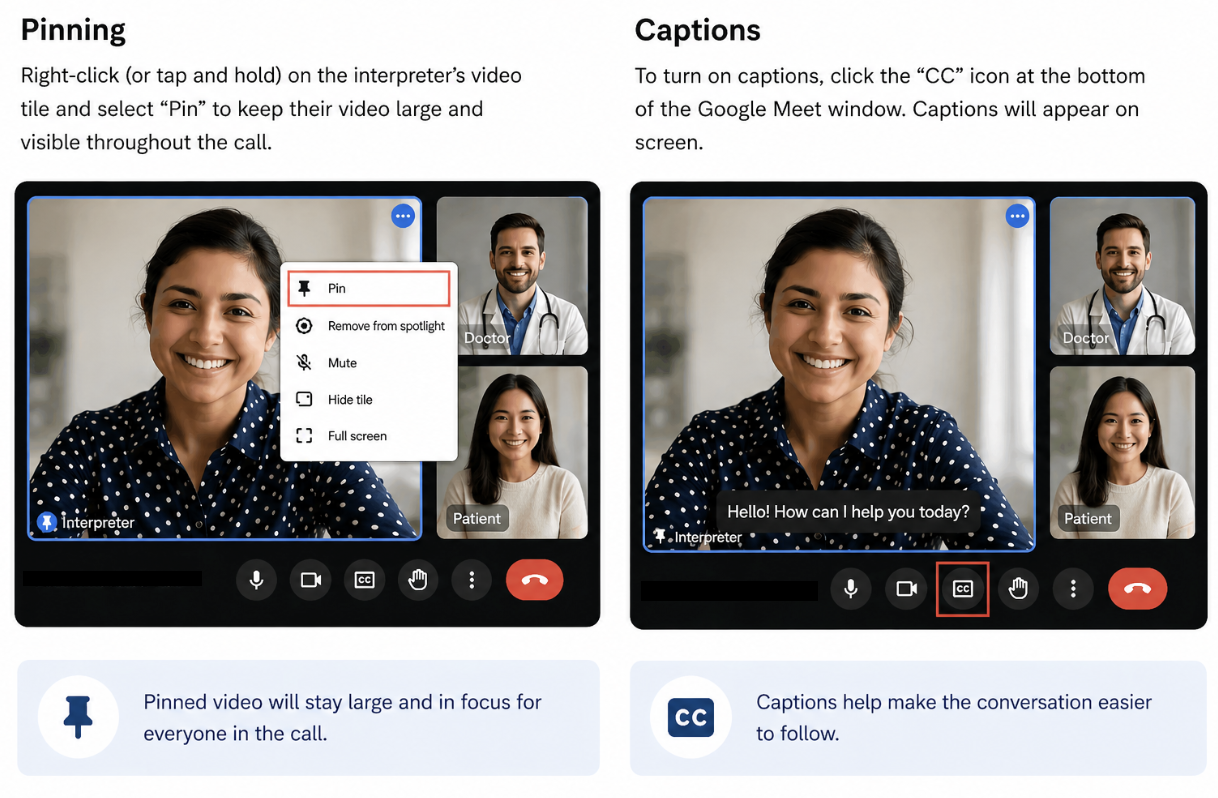End the call in Captions screenshot
The width and height of the screenshot is (1218, 798).
tap(1138, 589)
